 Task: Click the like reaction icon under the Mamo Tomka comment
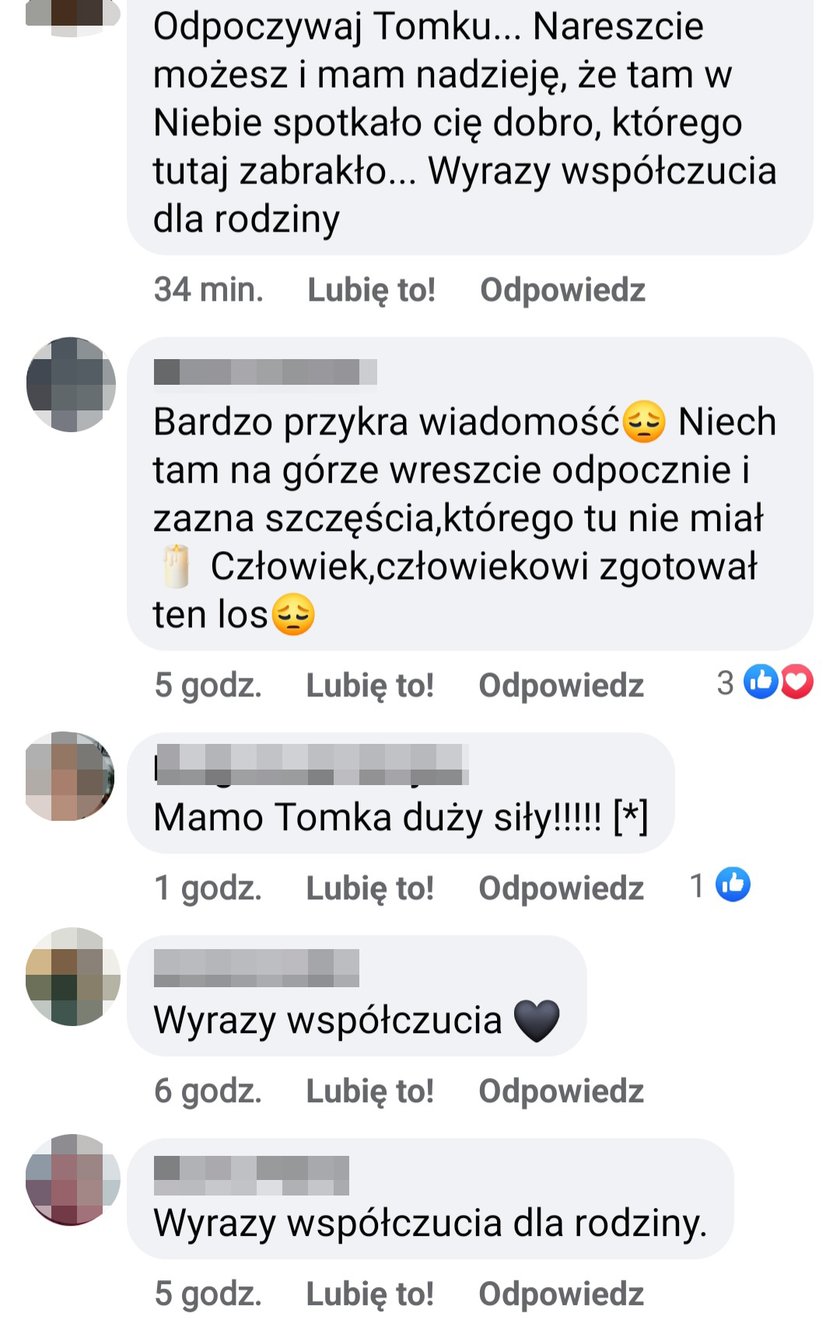tap(733, 885)
